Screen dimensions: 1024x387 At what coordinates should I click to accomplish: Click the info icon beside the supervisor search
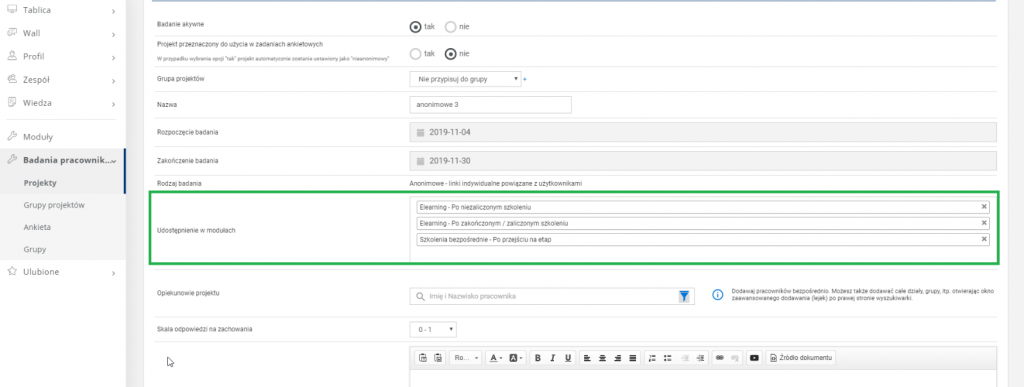[x=717, y=296]
